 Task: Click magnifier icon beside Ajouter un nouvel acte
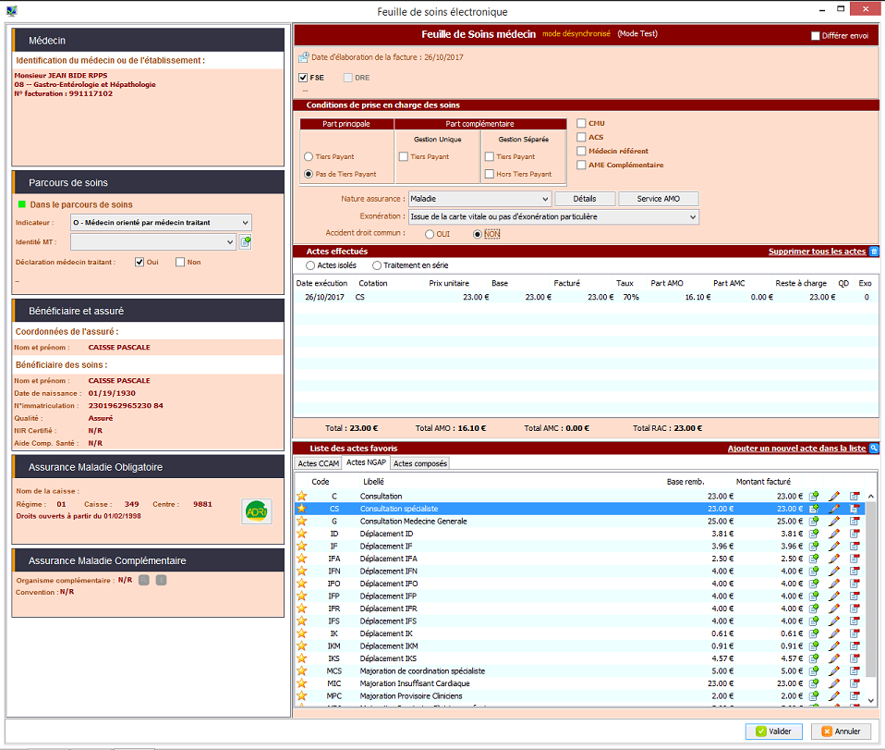(874, 449)
